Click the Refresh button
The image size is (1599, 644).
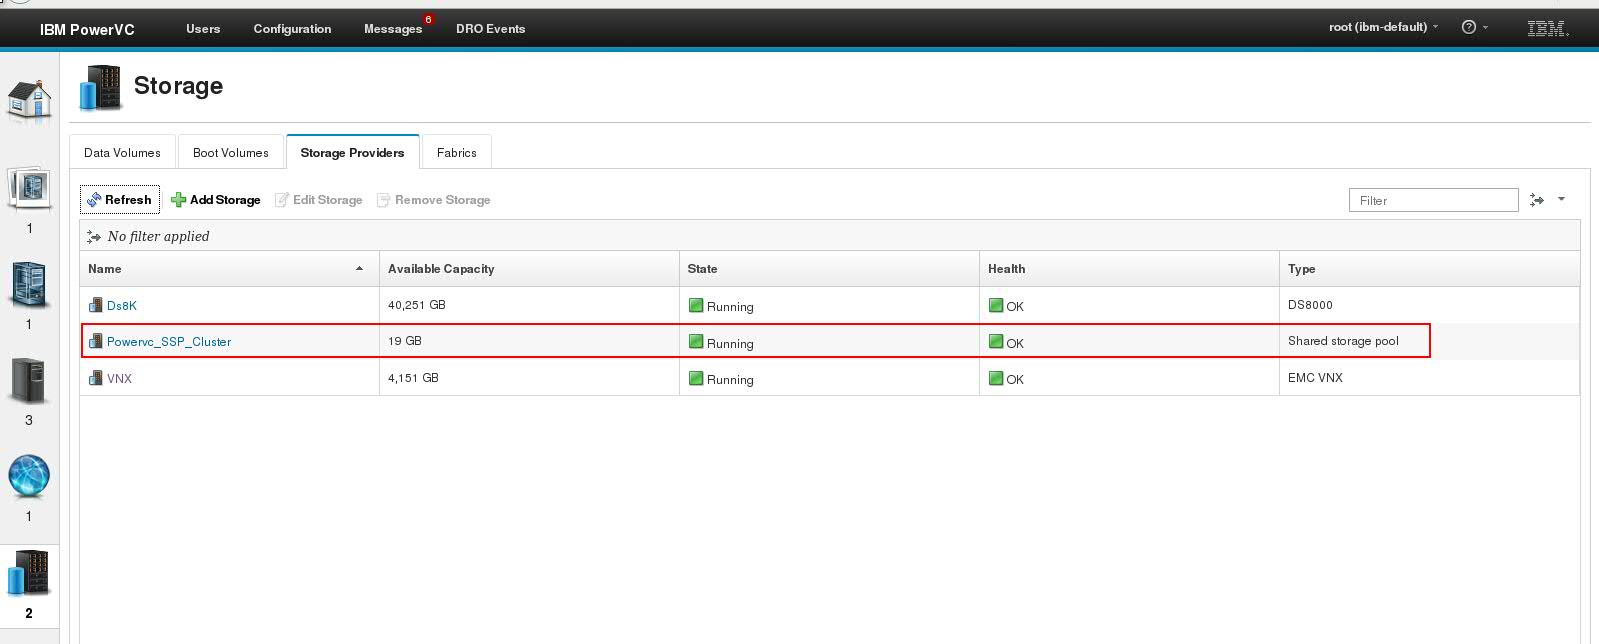click(x=120, y=200)
